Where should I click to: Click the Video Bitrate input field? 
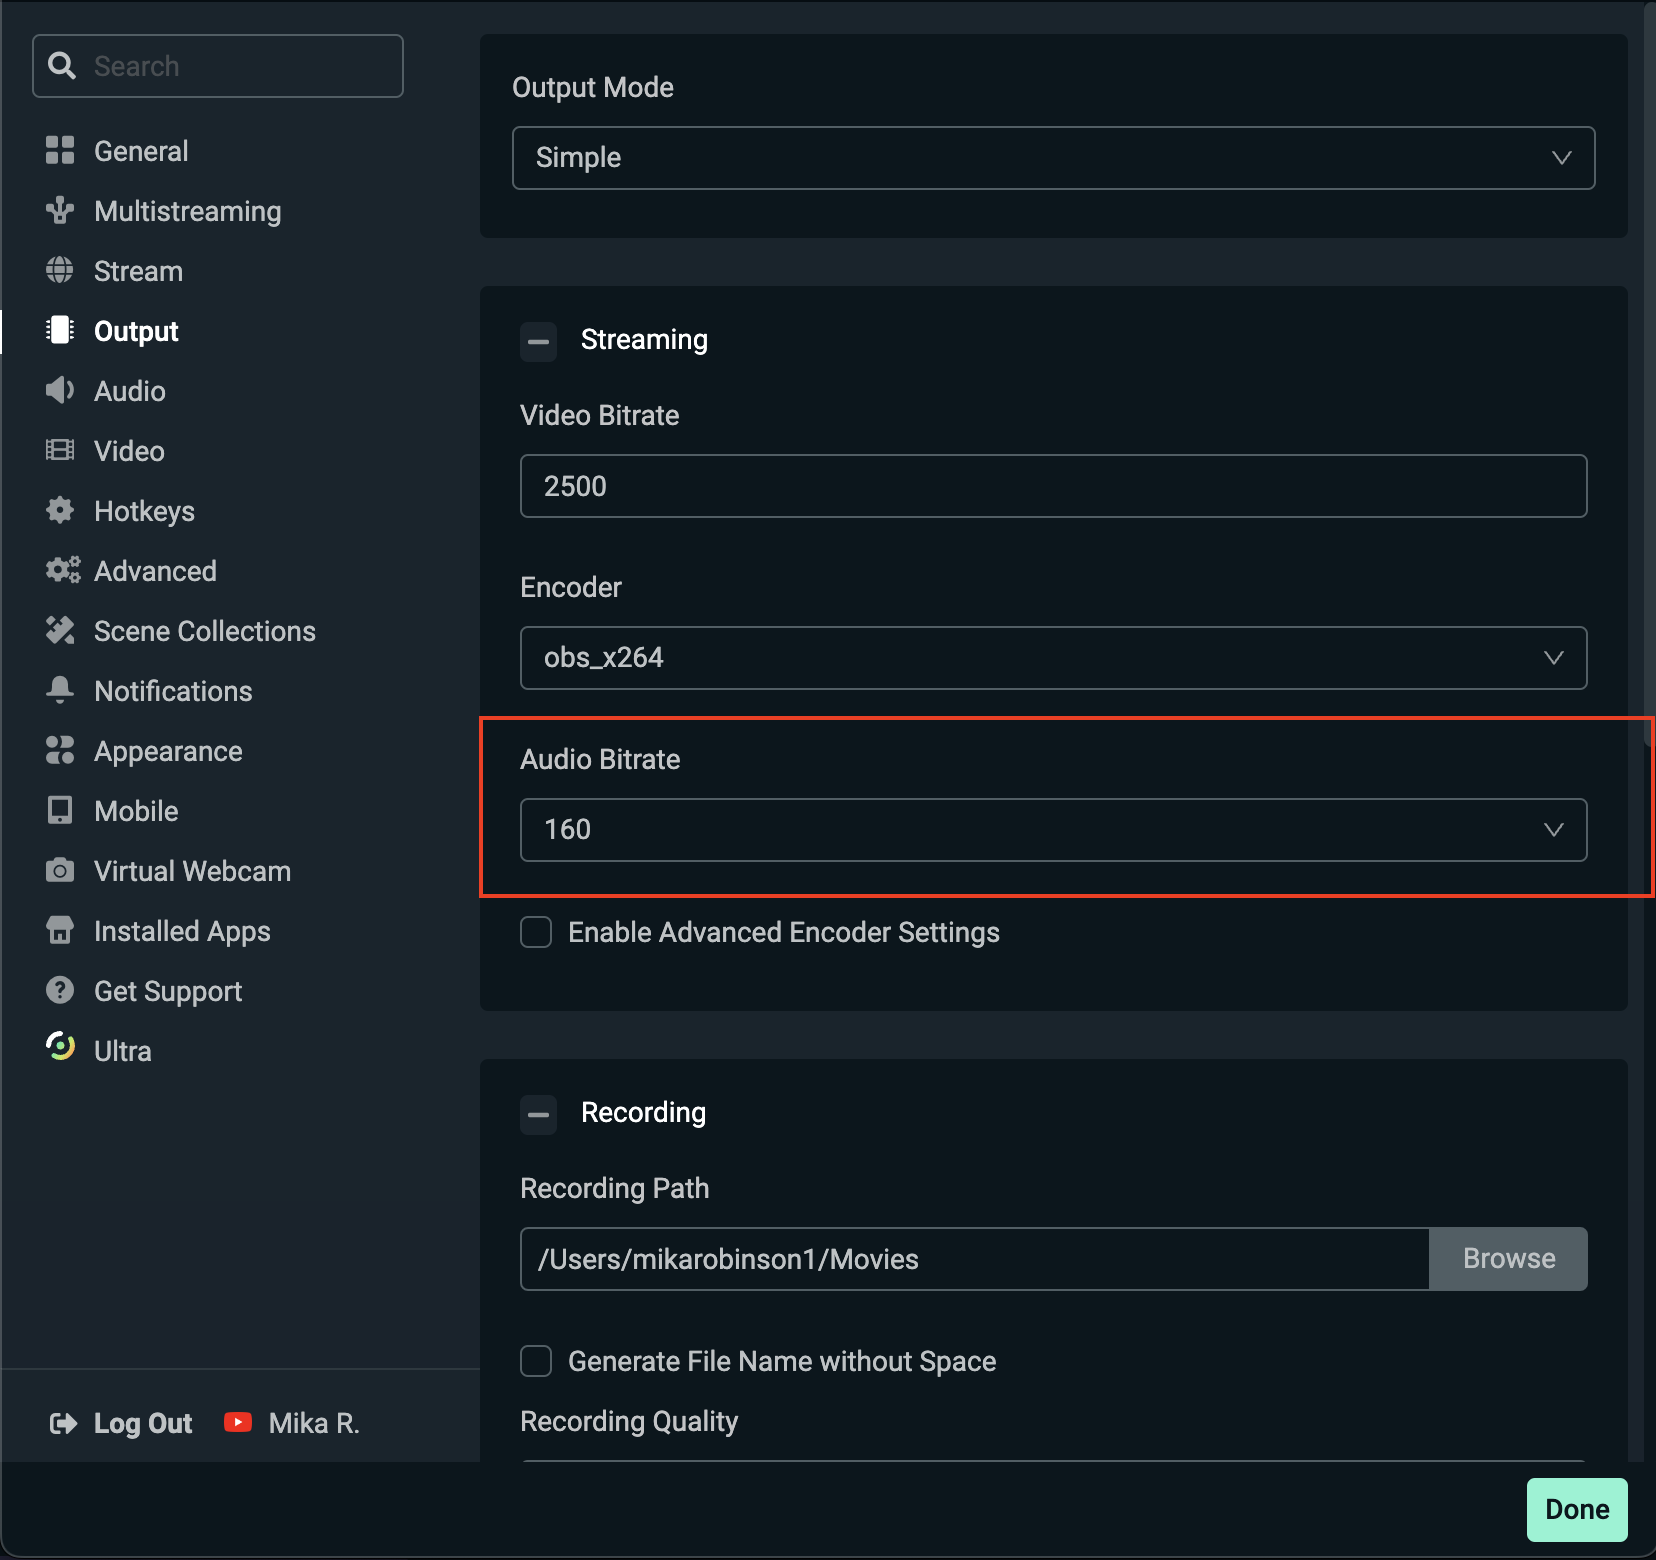click(1053, 486)
